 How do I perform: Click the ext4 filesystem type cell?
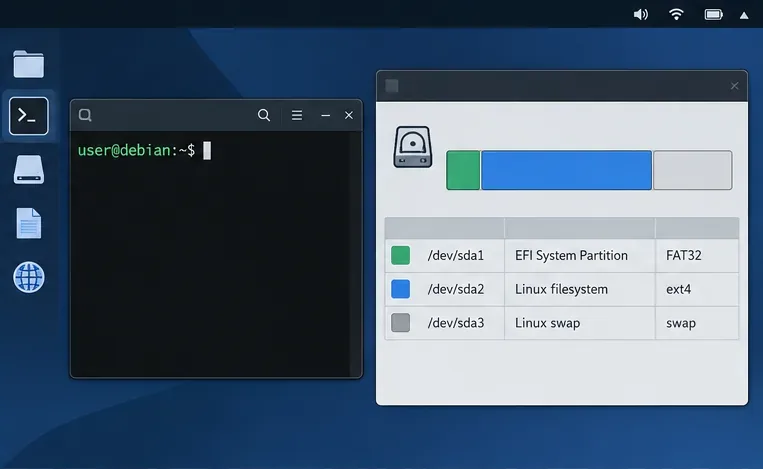[x=697, y=289]
